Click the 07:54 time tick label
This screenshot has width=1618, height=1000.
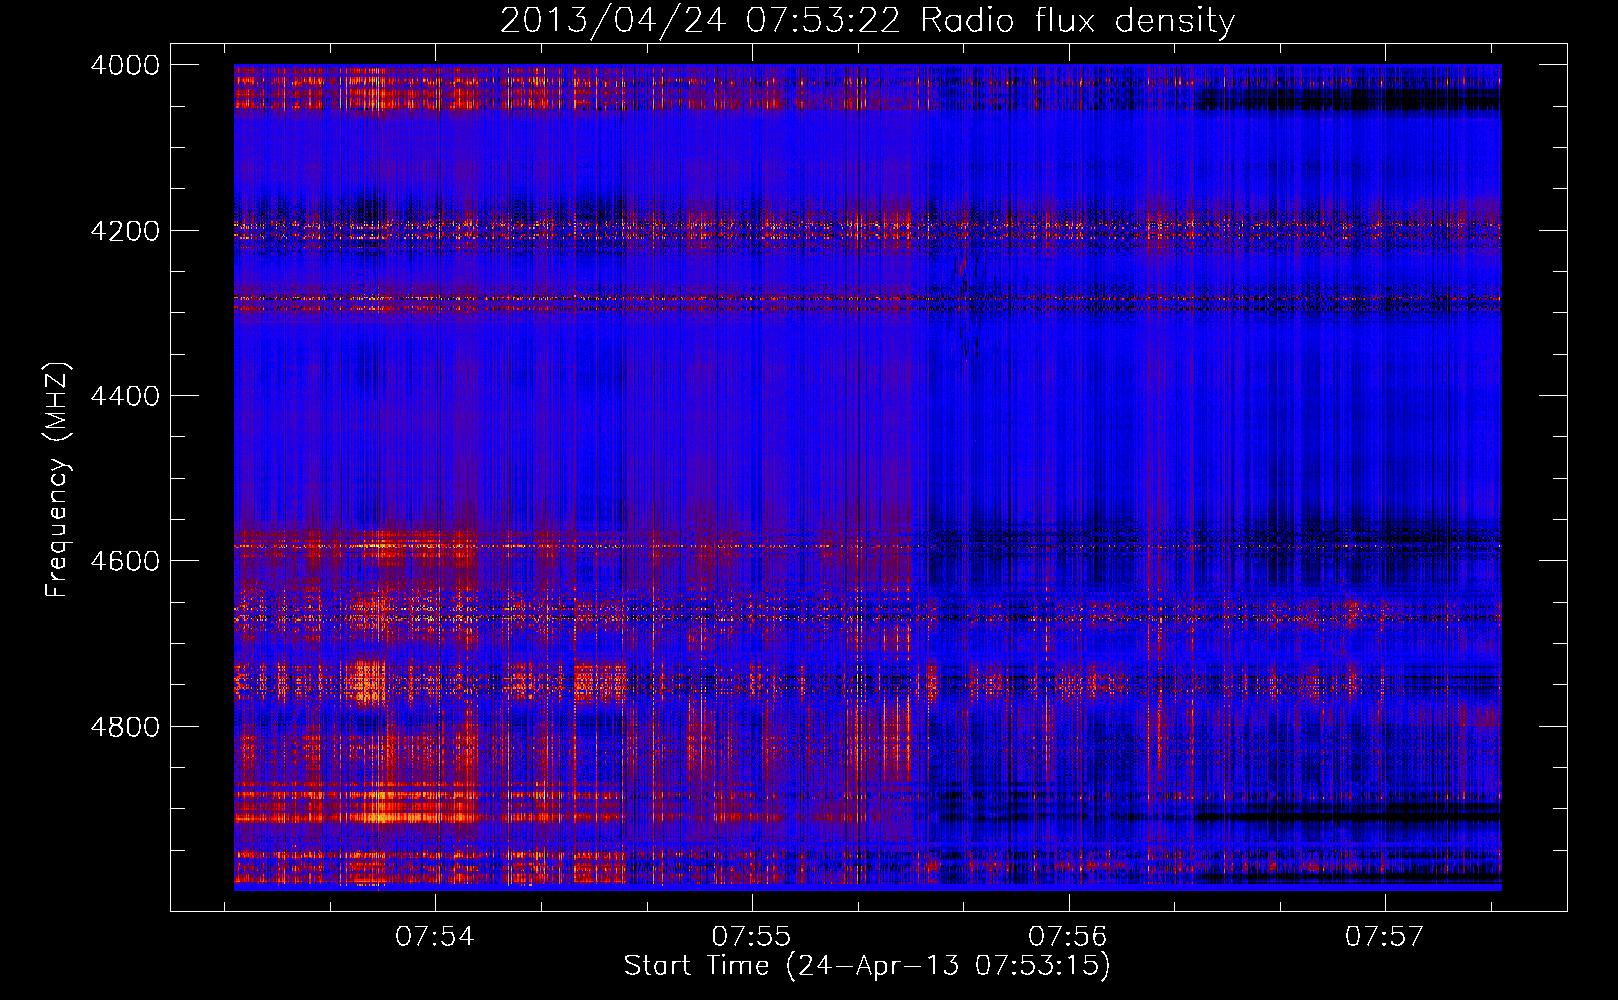(435, 937)
